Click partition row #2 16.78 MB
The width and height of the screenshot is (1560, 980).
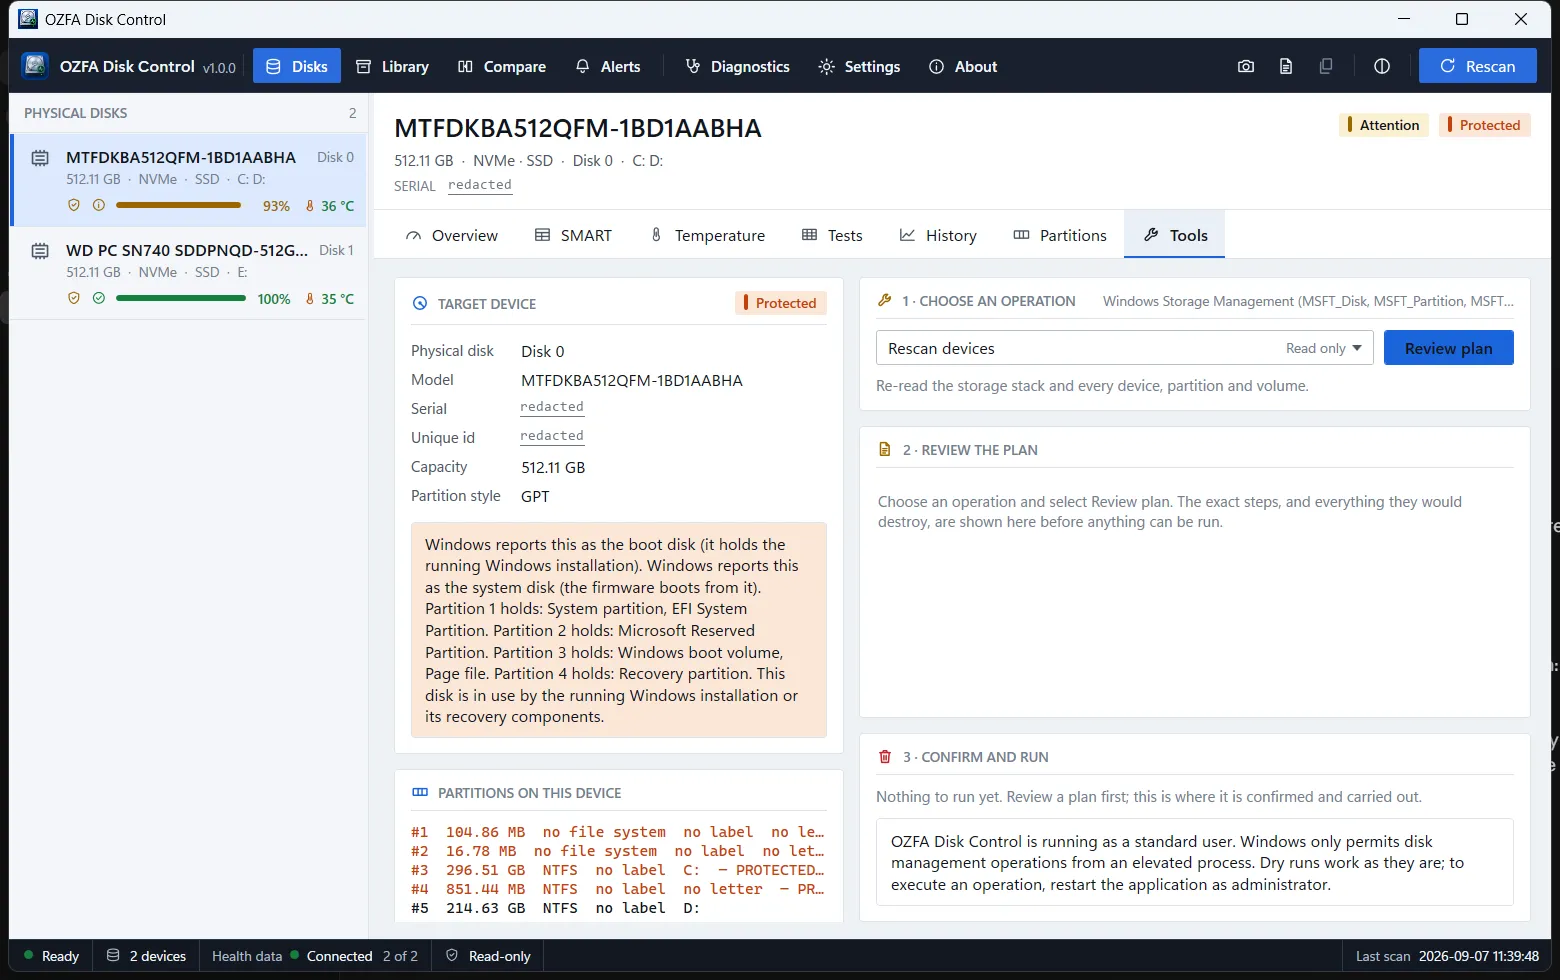618,851
